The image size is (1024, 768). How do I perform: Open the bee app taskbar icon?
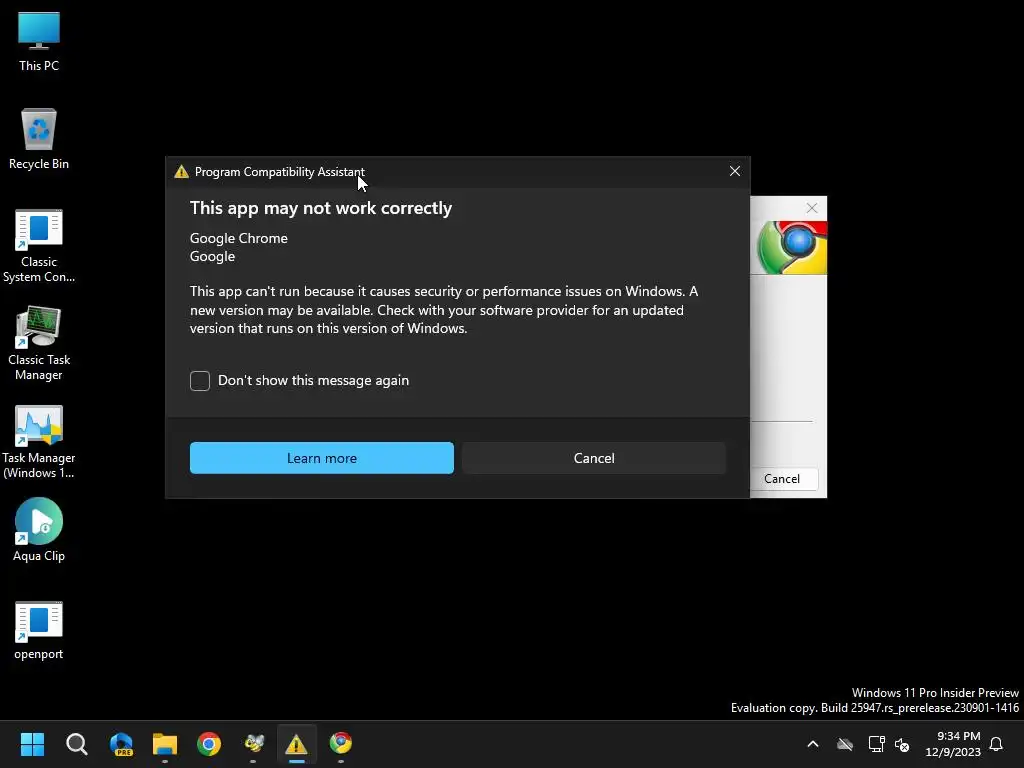click(253, 744)
